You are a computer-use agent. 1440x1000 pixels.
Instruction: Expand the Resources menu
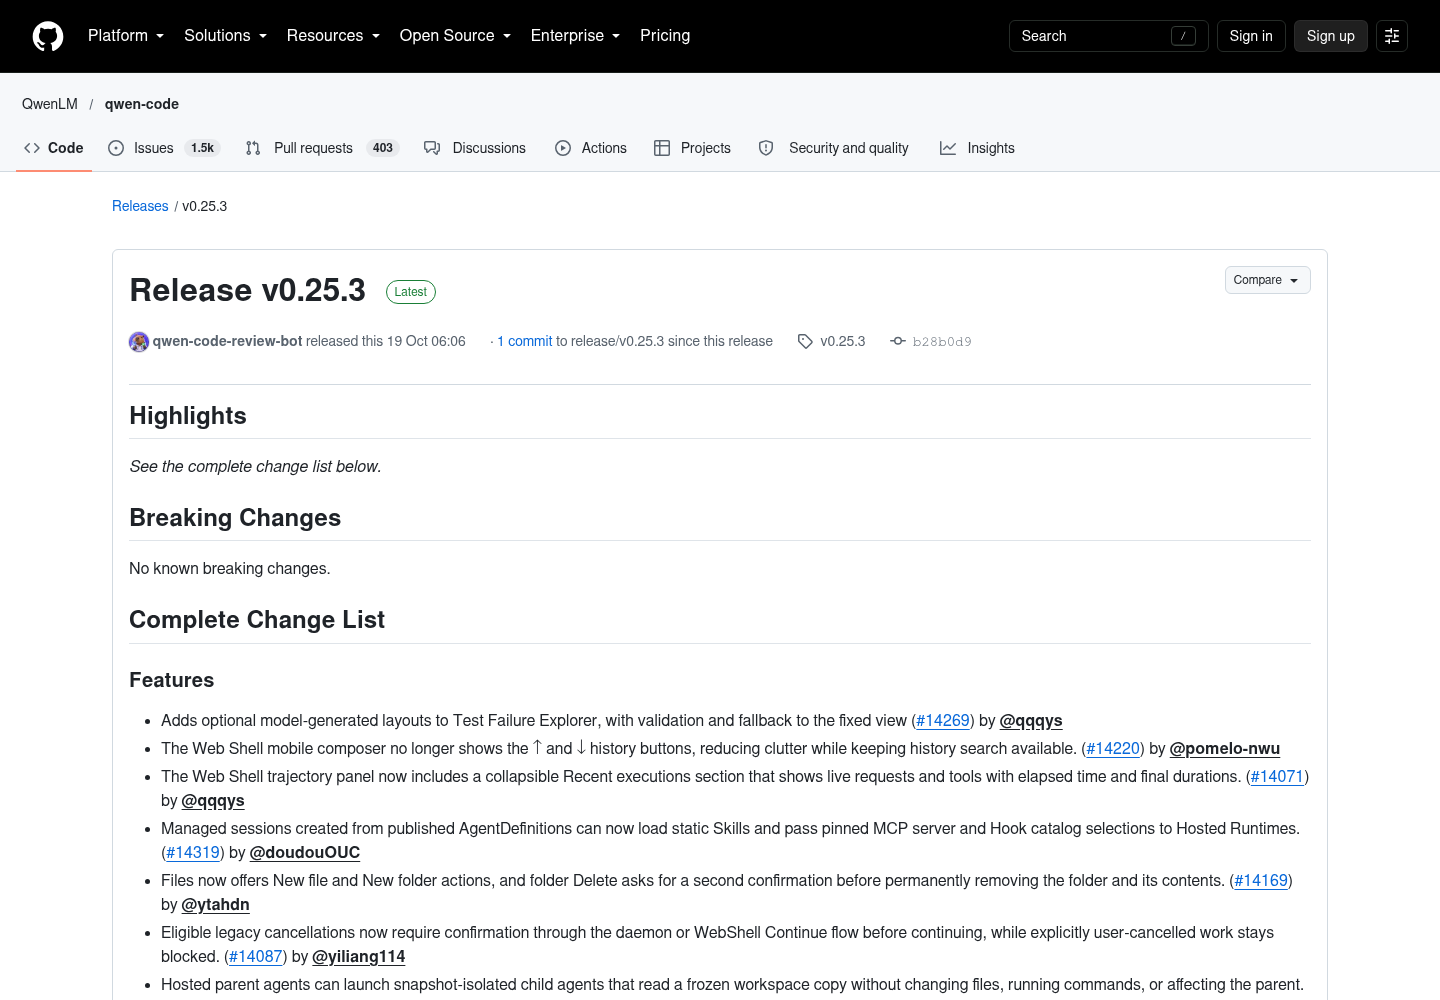(333, 36)
